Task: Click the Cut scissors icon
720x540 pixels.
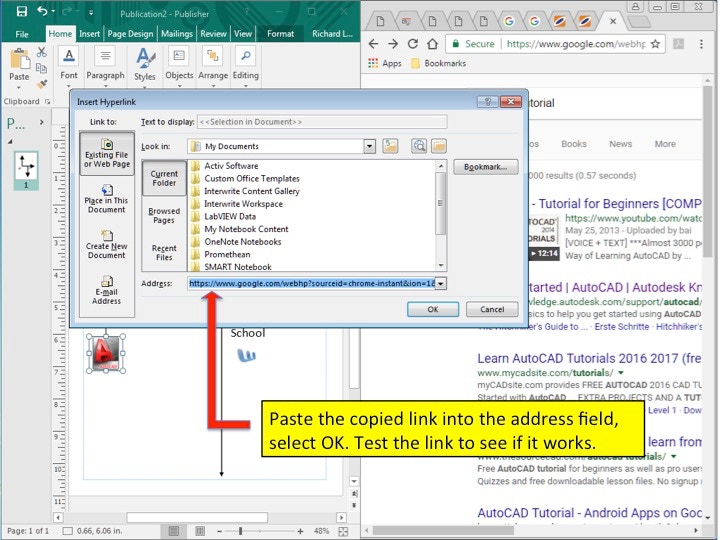Action: click(x=42, y=52)
